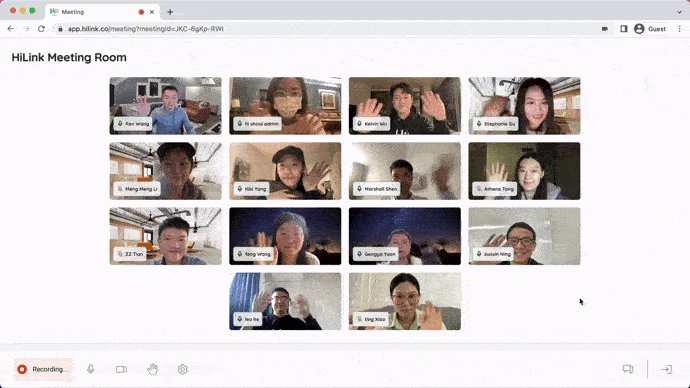This screenshot has height=388, width=690.
Task: Go back in browser history
Action: pyautogui.click(x=11, y=29)
